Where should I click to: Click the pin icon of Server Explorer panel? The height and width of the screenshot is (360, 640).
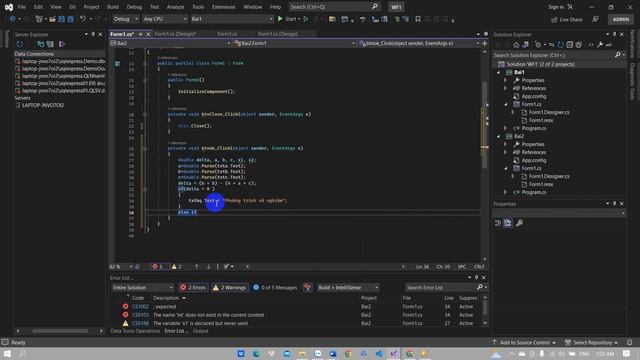93,34
